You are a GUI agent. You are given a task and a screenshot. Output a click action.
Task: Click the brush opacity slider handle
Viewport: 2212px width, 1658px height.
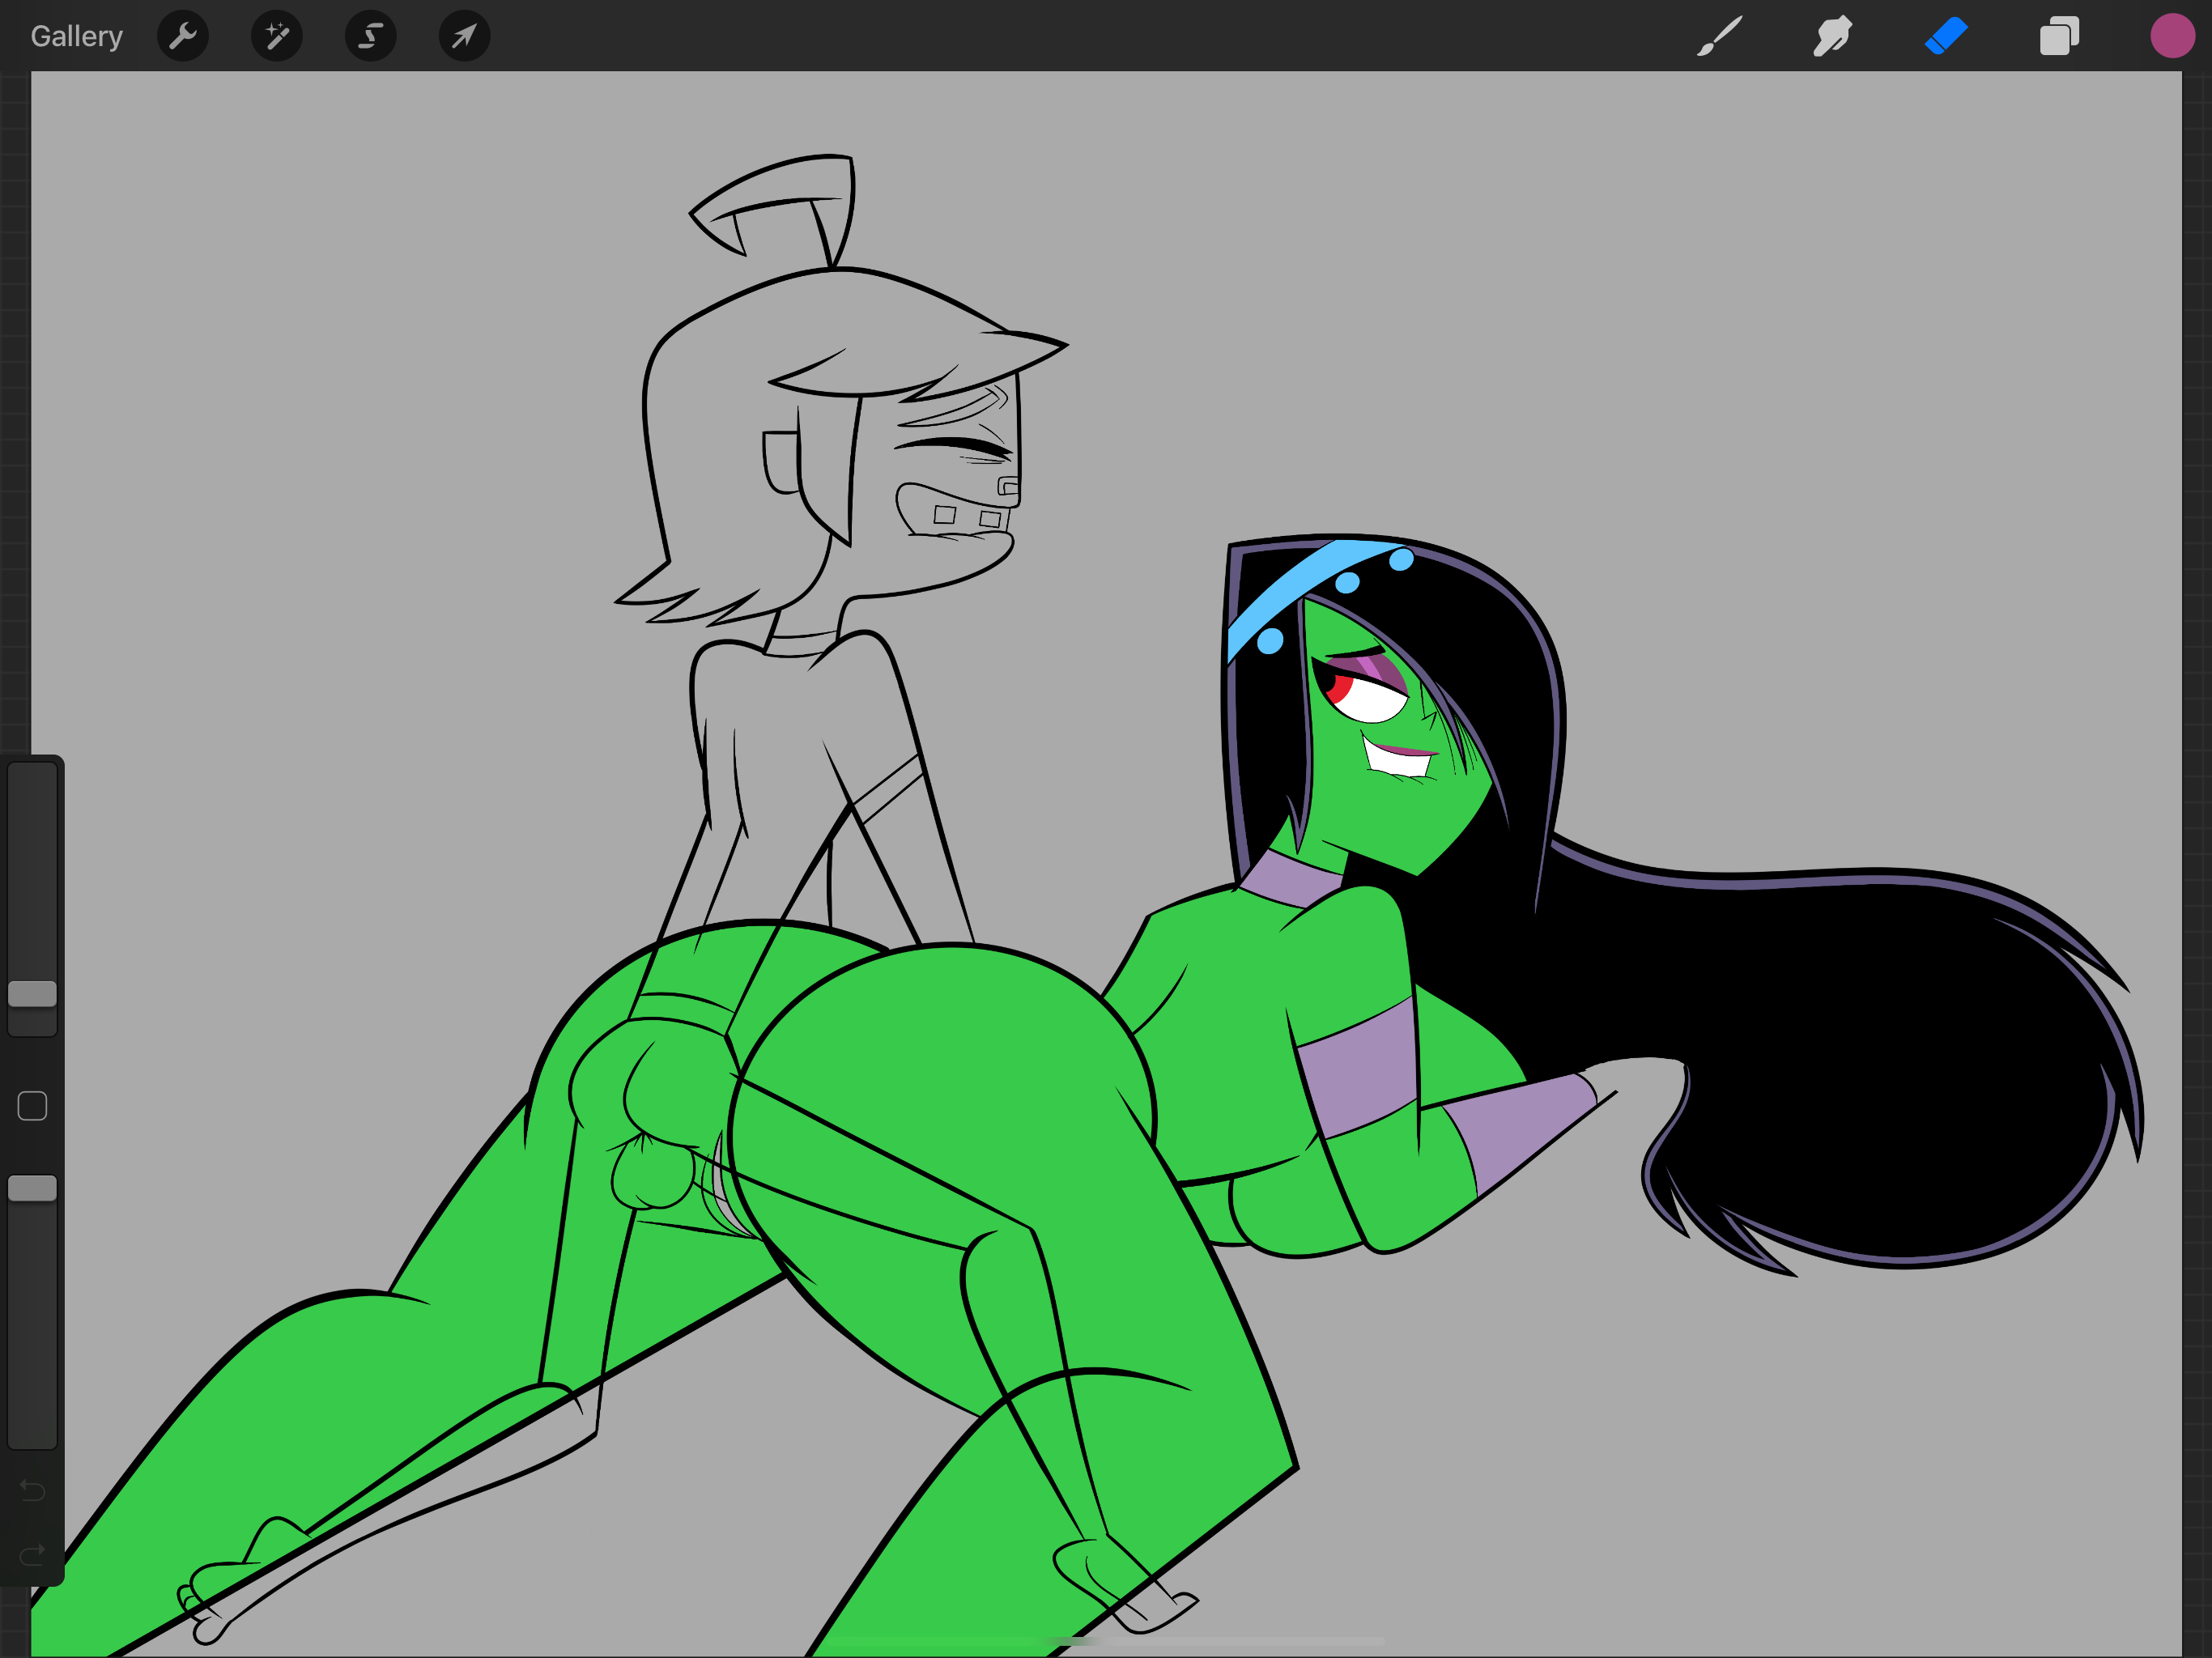[x=32, y=1188]
